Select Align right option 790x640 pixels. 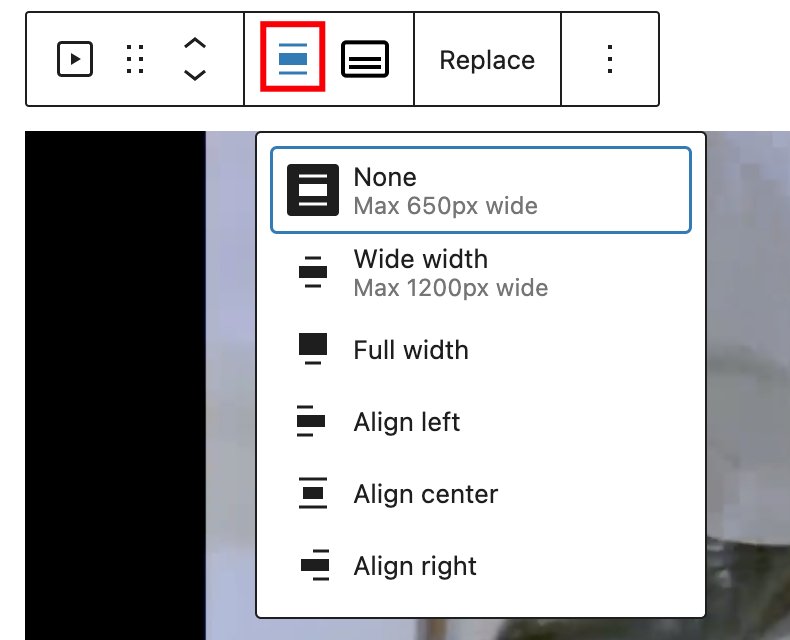[x=481, y=565]
